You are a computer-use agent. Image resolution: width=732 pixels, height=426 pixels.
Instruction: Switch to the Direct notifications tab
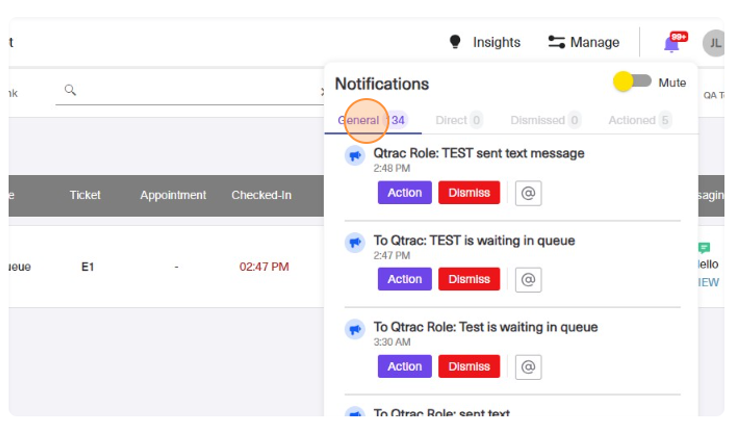coord(451,120)
